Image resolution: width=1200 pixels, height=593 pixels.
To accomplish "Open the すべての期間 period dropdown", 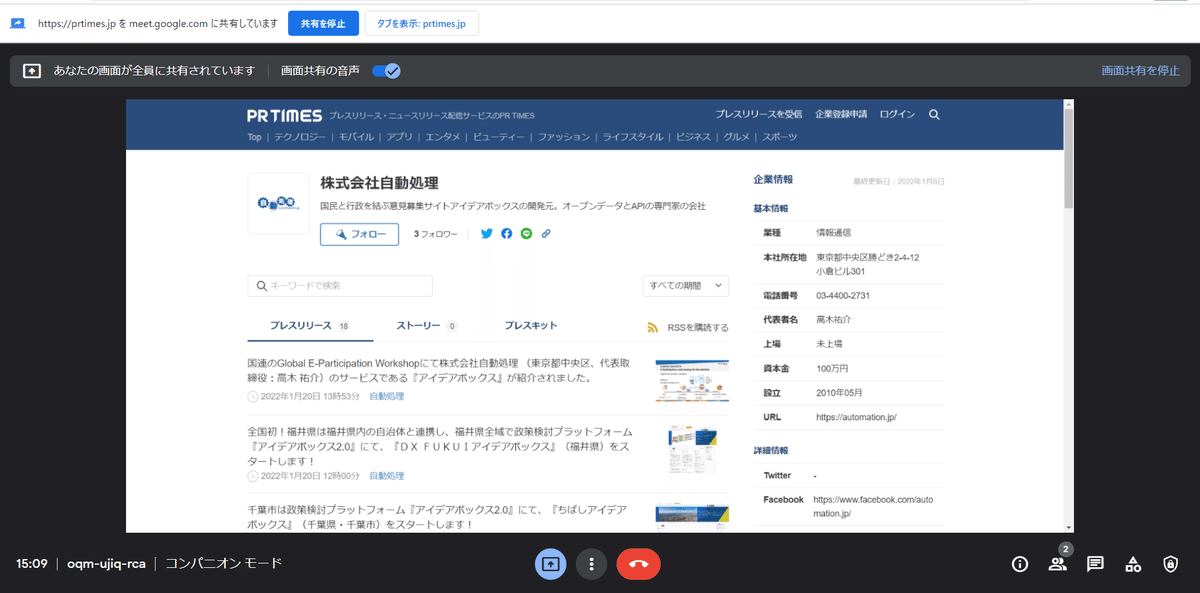I will point(685,286).
